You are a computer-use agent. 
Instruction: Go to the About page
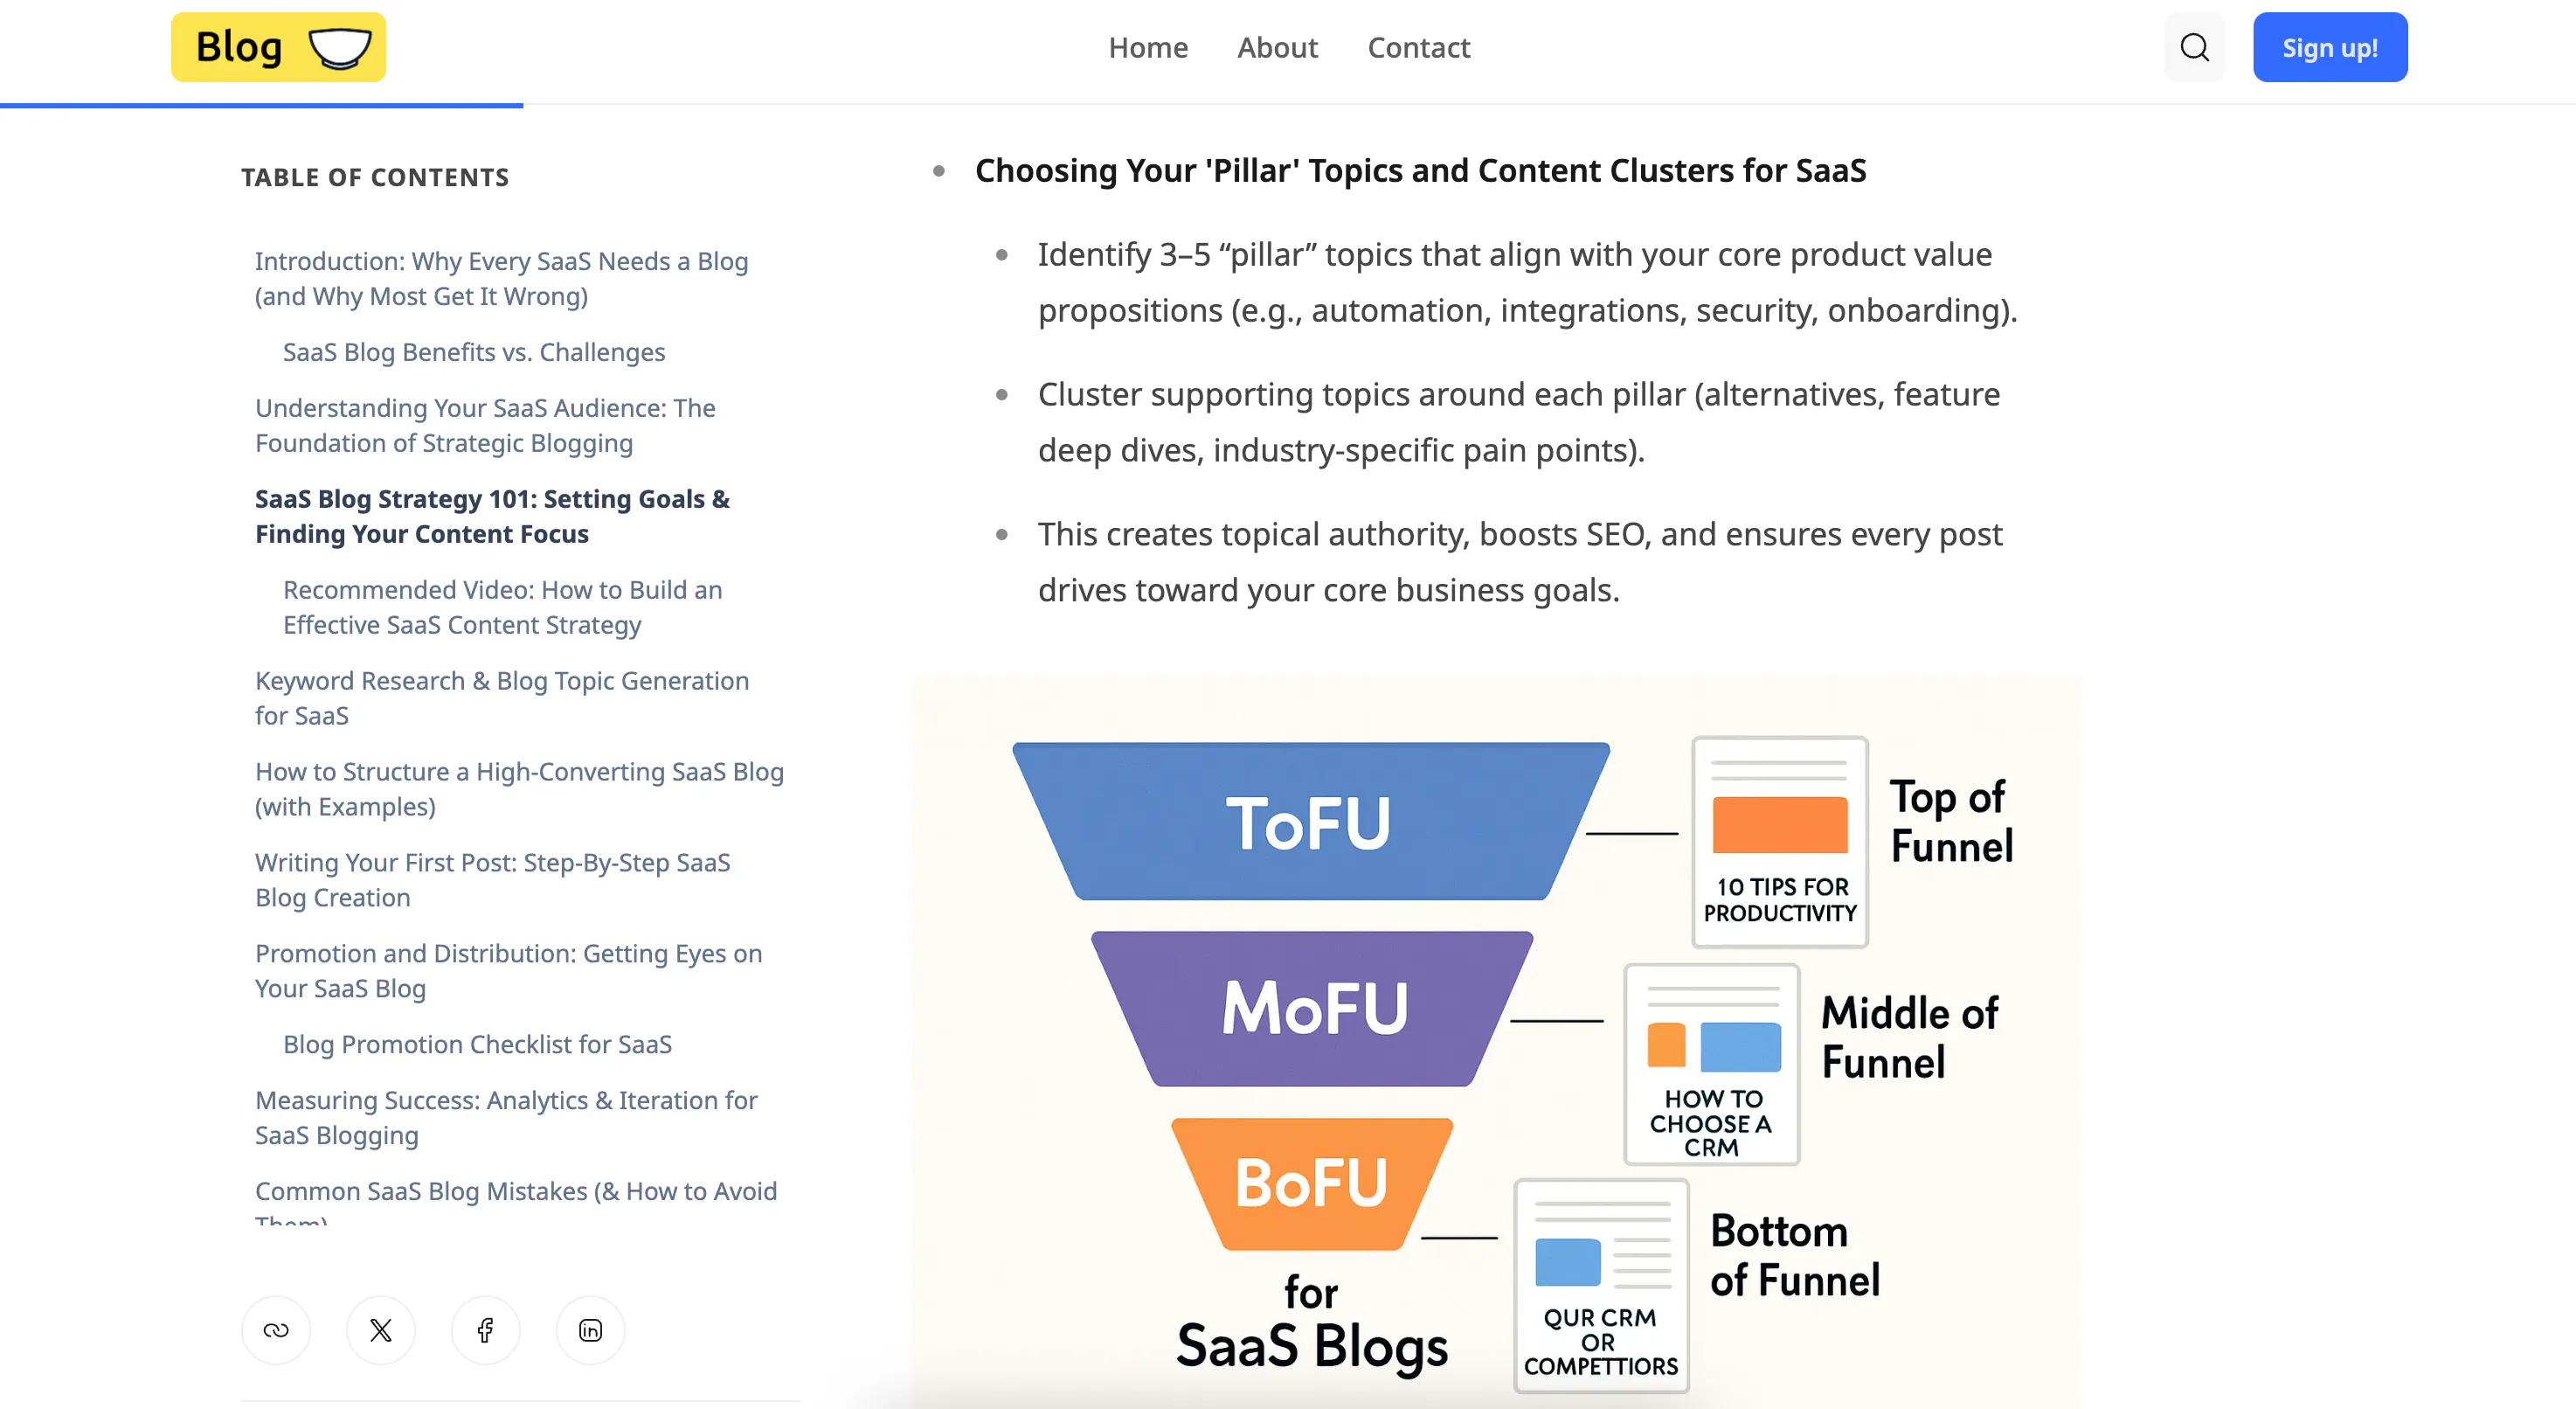click(x=1277, y=47)
